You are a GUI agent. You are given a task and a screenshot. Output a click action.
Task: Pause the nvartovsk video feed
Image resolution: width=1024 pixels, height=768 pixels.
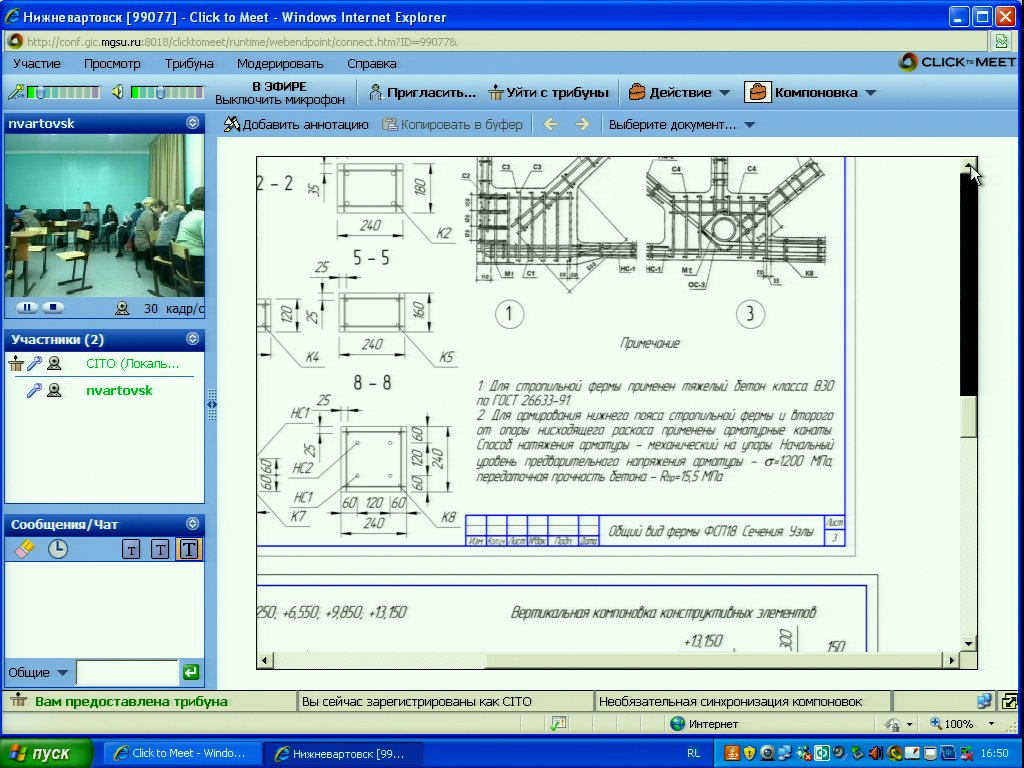pyautogui.click(x=27, y=308)
